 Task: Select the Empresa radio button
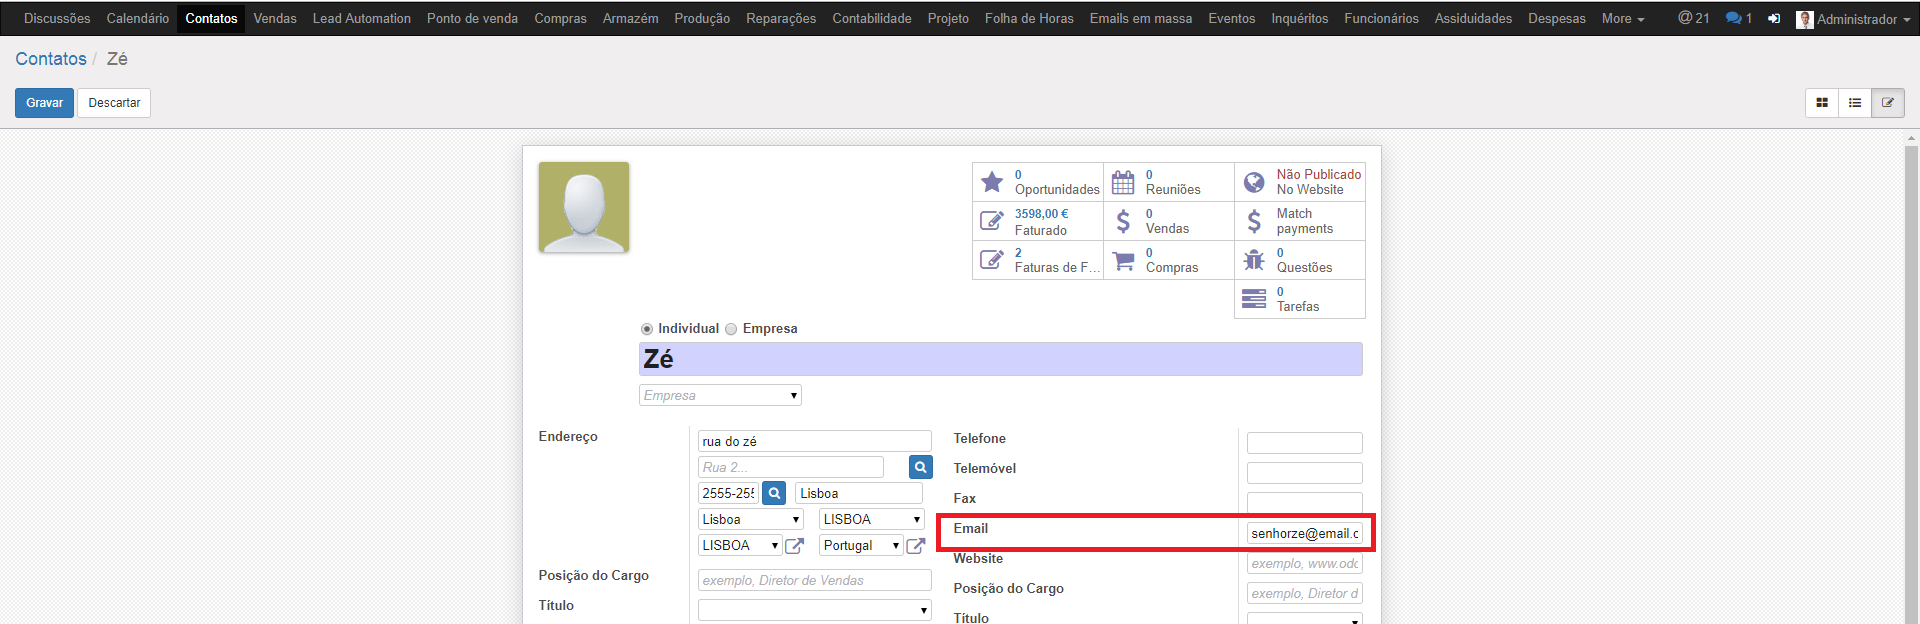click(731, 329)
